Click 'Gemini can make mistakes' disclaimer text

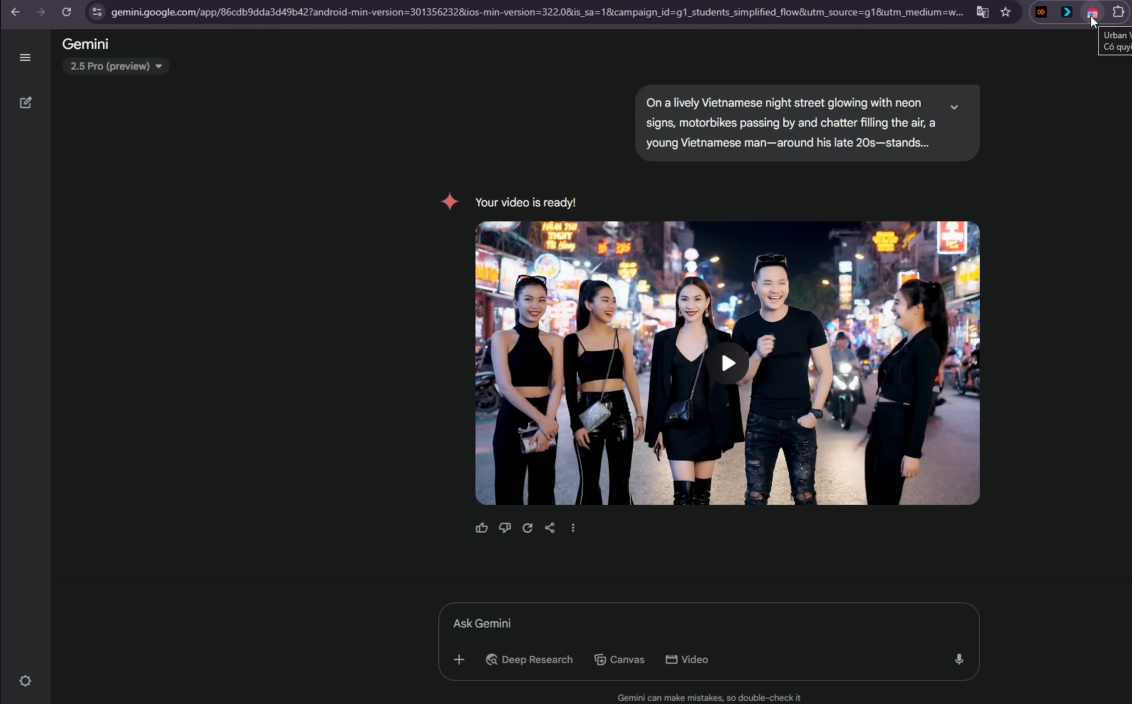(708, 698)
